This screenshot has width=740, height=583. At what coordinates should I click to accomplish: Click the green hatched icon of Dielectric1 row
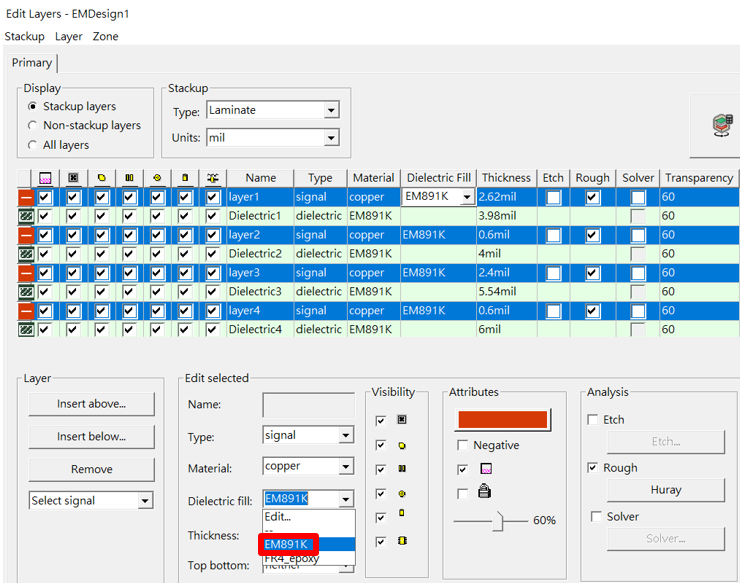pyautogui.click(x=26, y=216)
